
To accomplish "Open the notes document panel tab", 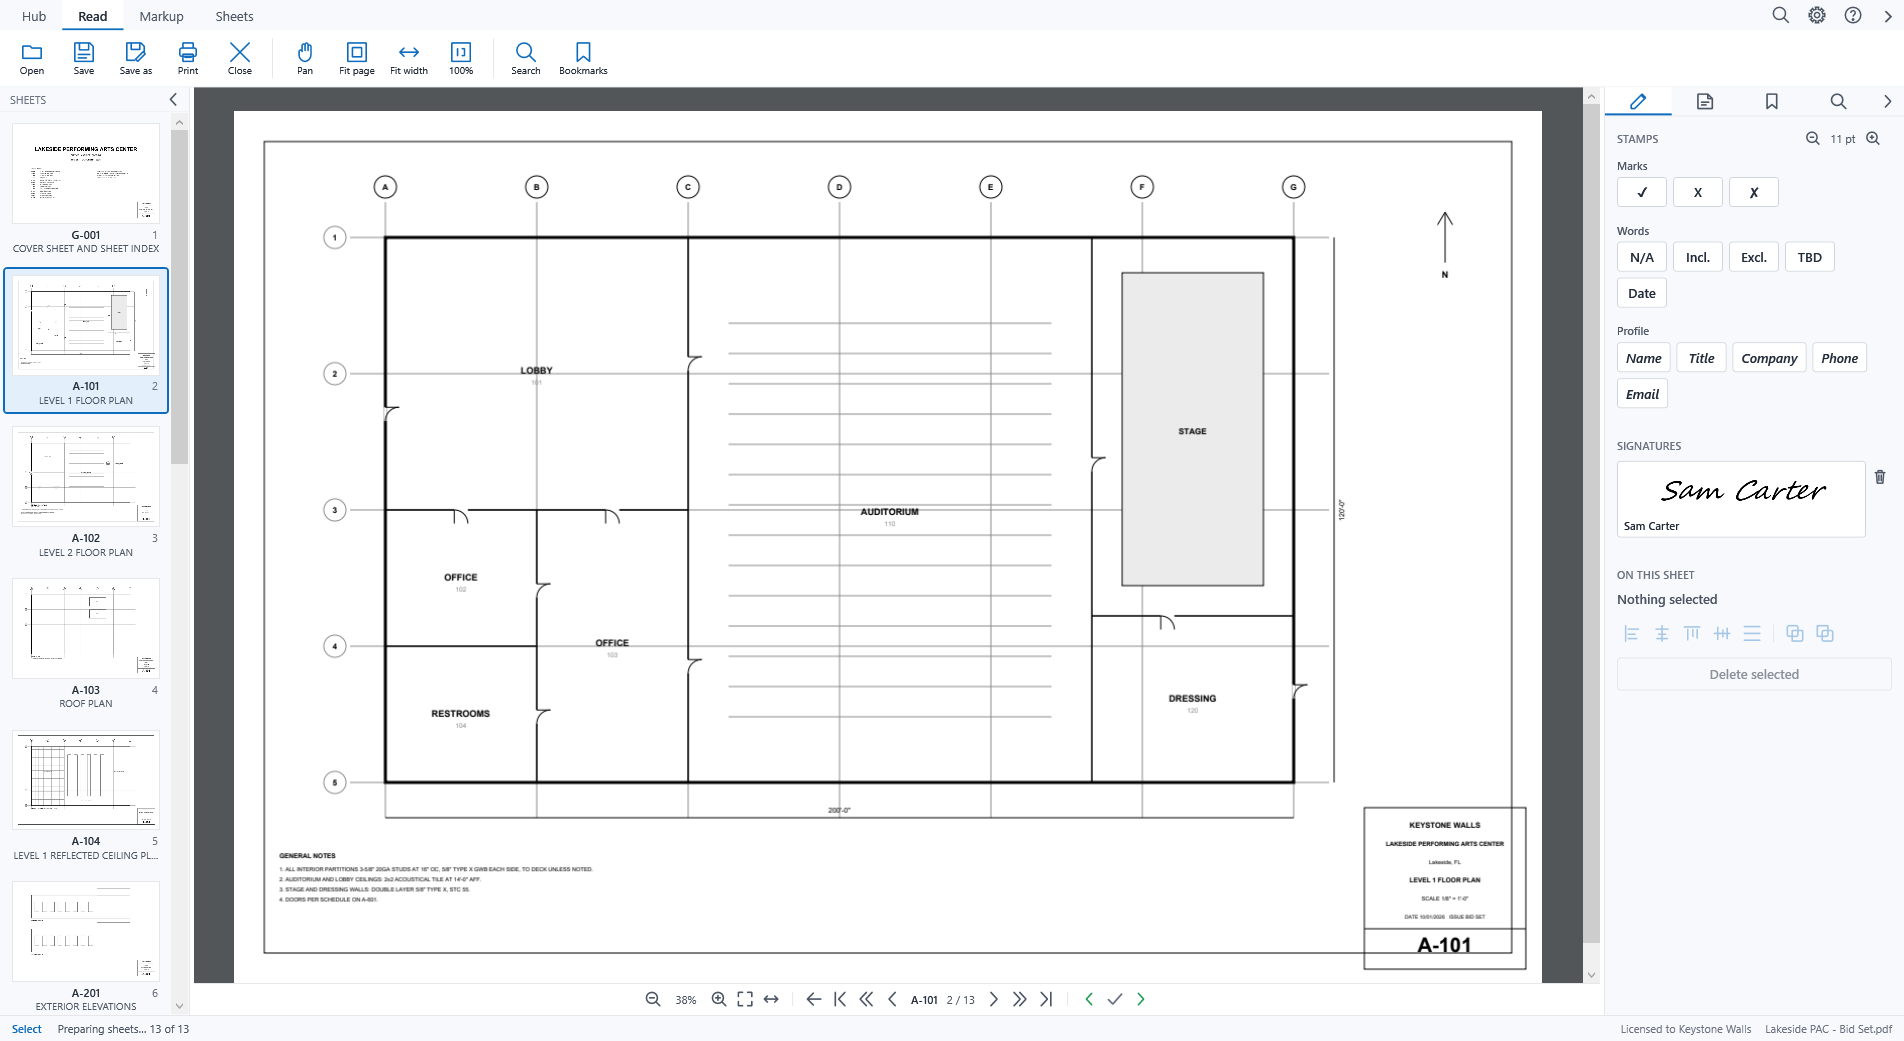I will (1705, 101).
